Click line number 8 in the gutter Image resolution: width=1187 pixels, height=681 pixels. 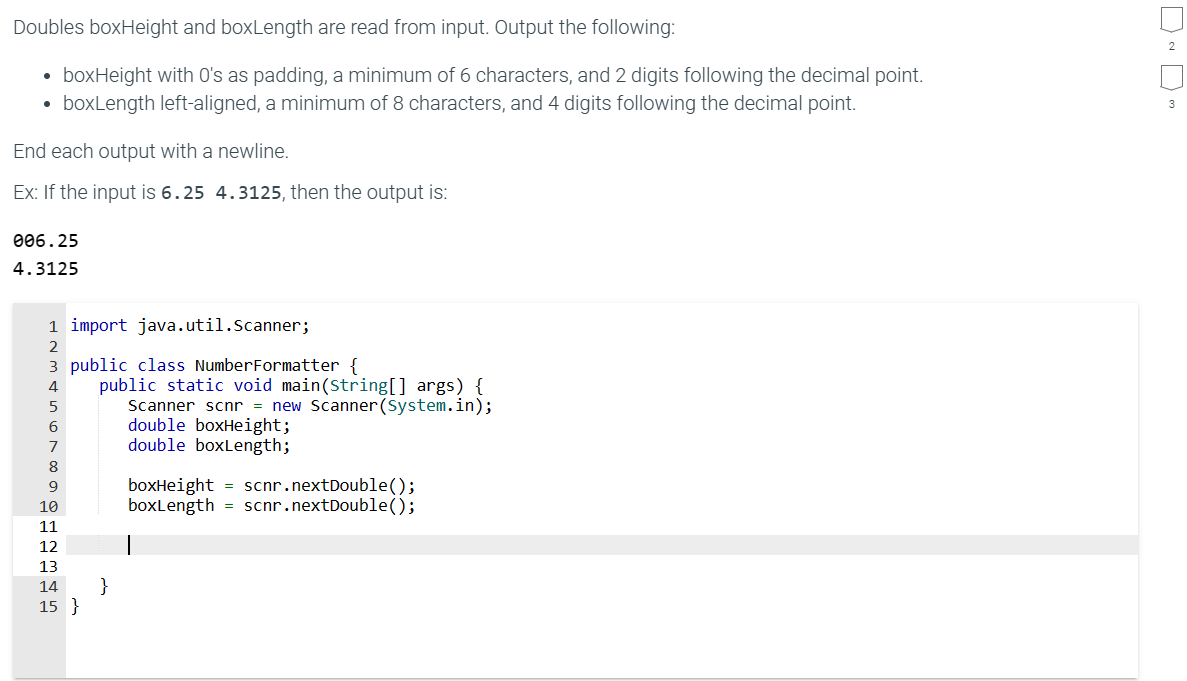click(52, 465)
